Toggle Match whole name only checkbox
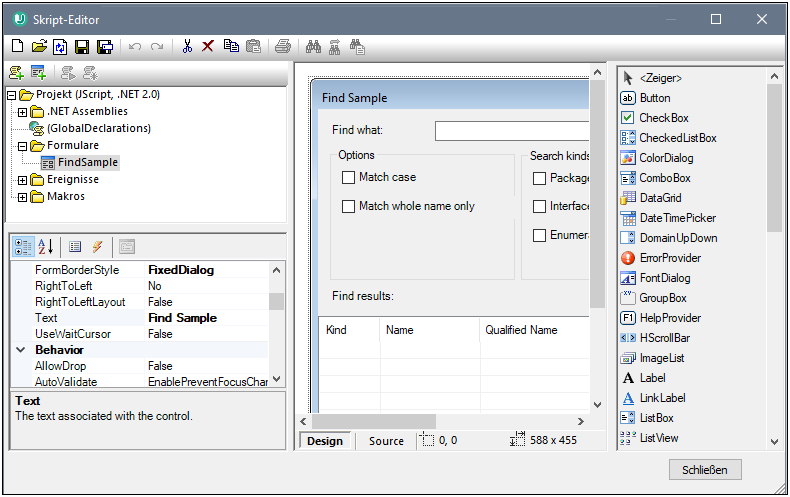The image size is (790, 497). [x=349, y=207]
